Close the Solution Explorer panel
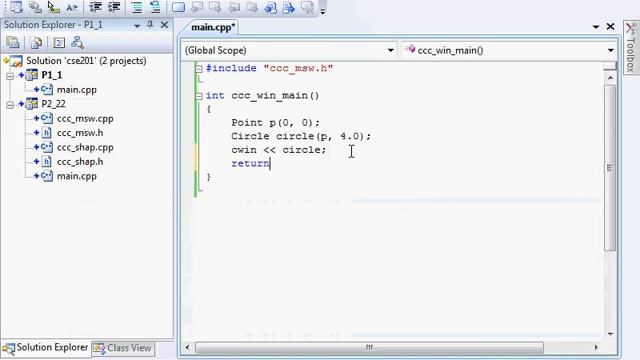 pos(164,25)
